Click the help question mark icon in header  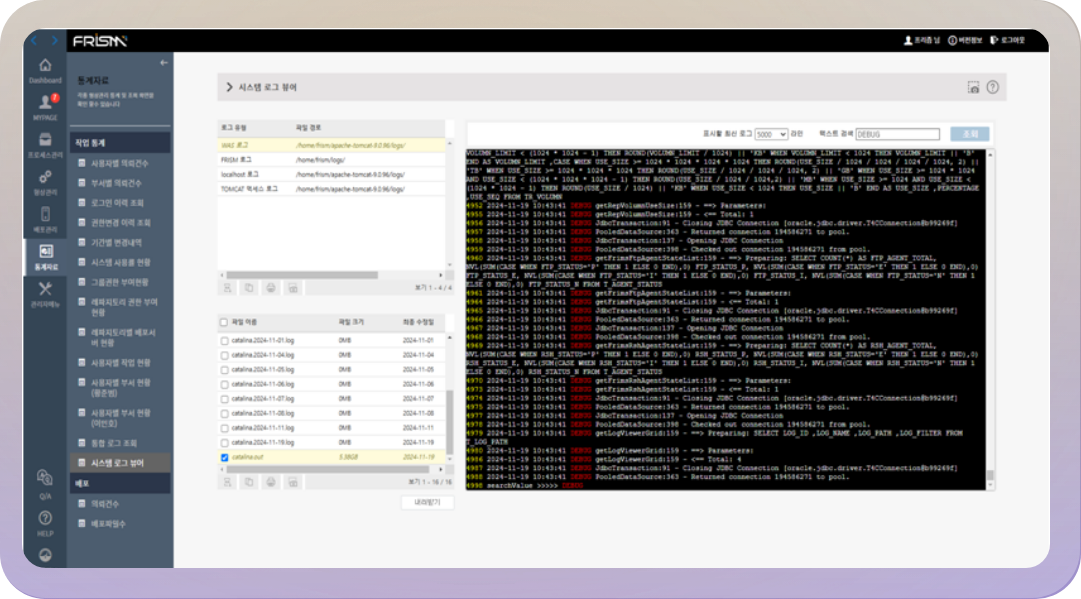point(992,88)
